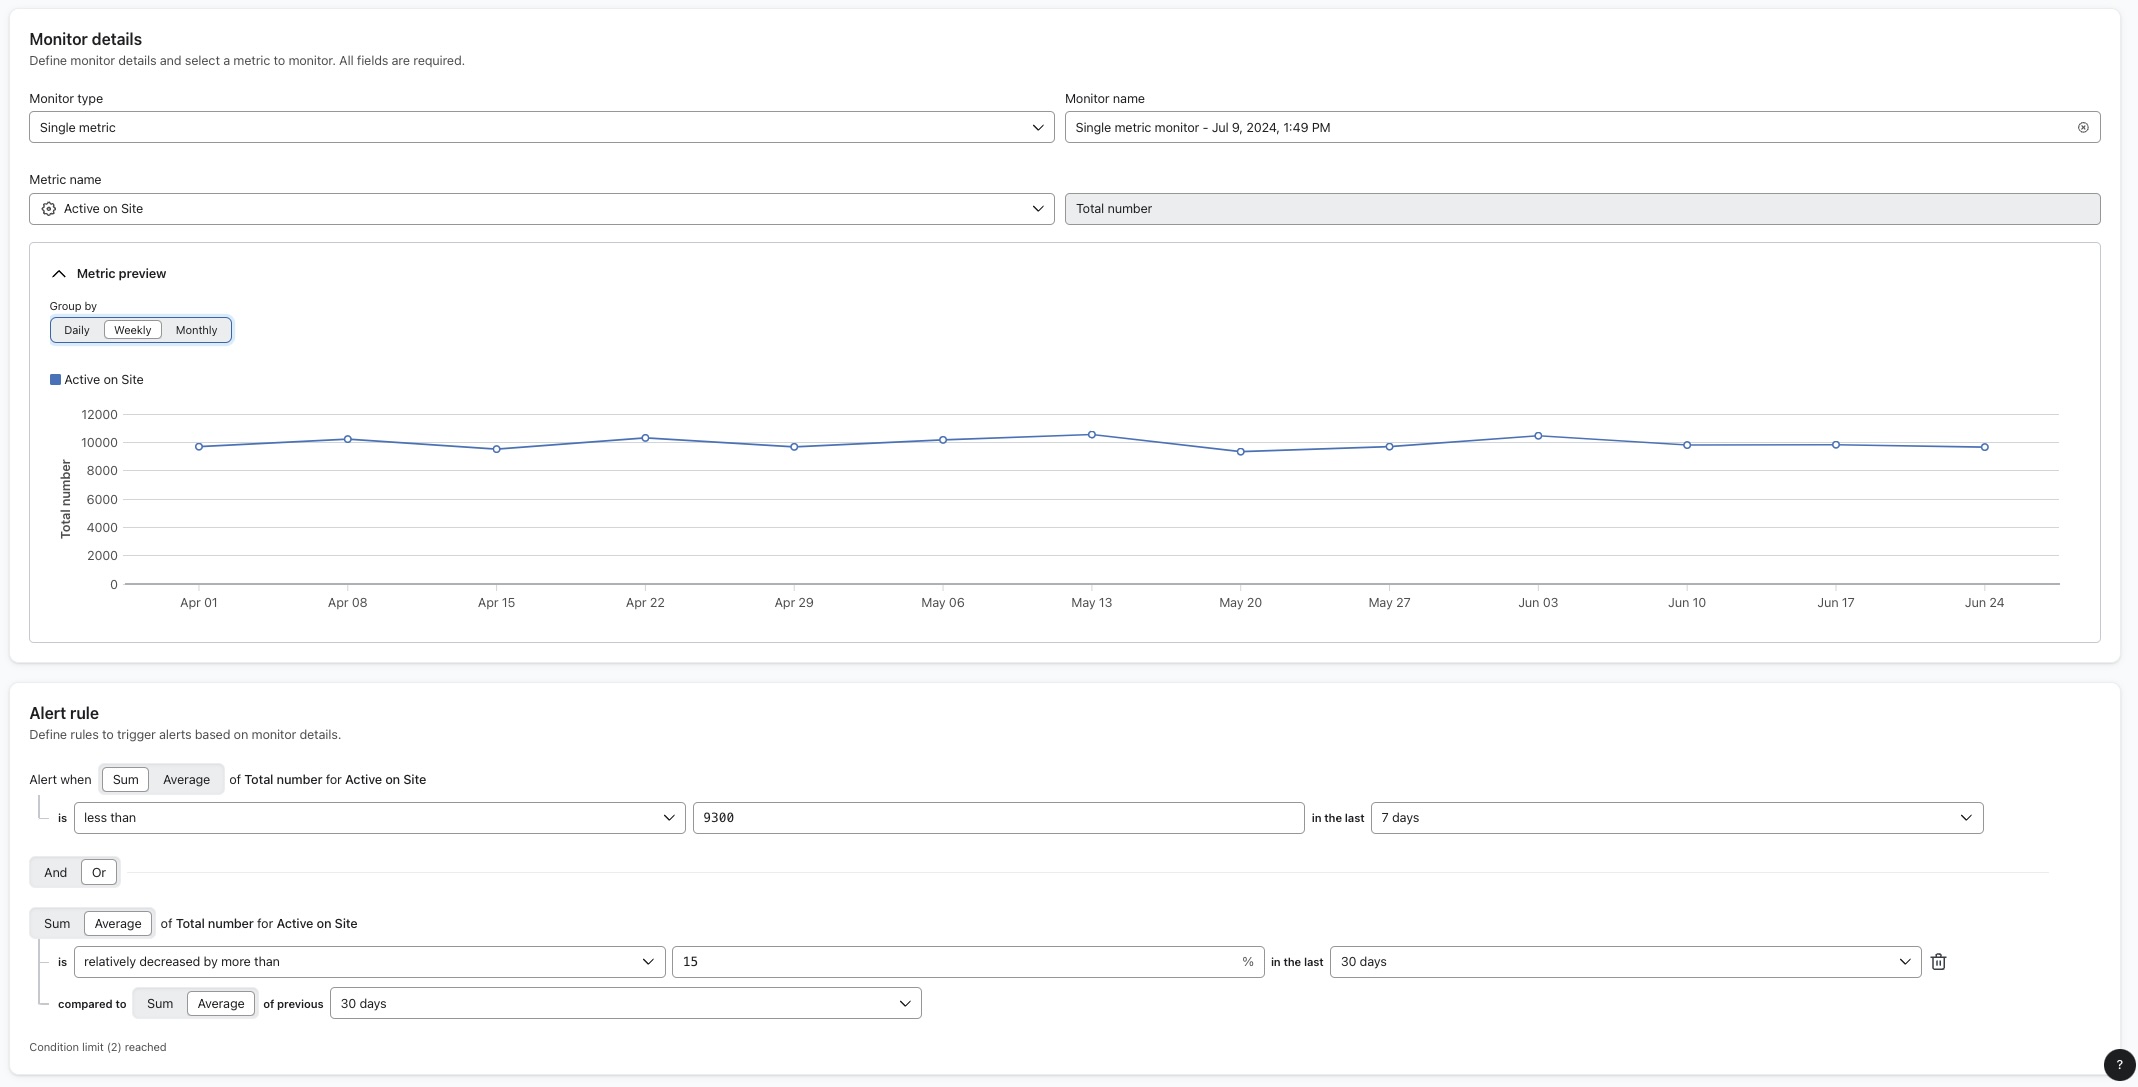Click the Active on Site metric icon

click(48, 208)
